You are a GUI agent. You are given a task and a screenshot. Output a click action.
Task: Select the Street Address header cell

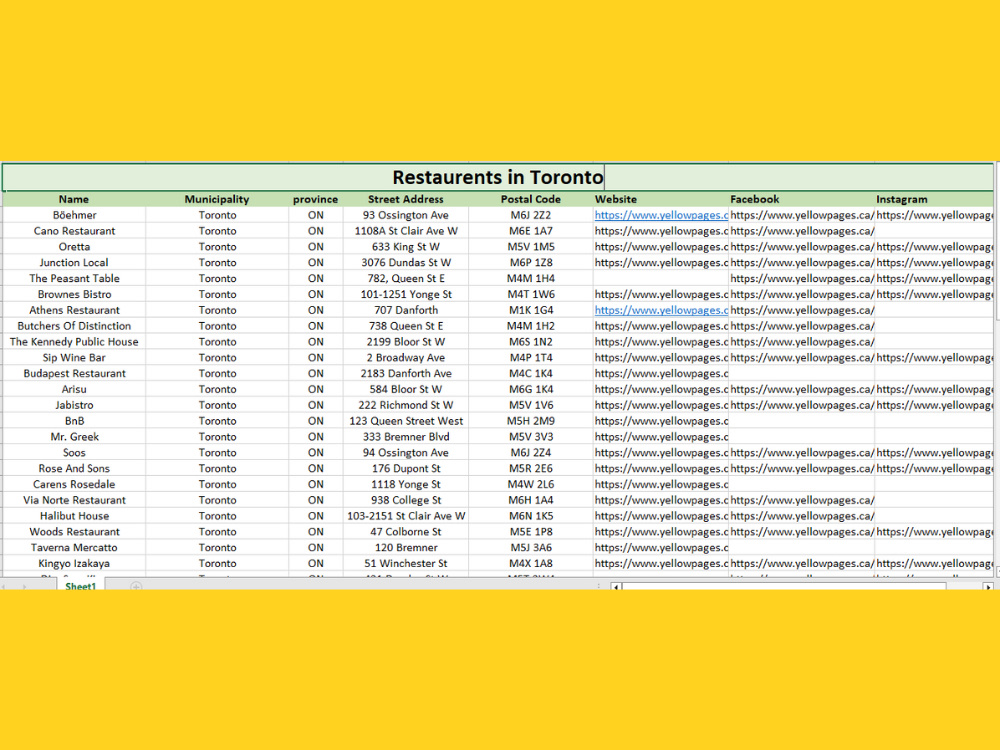pyautogui.click(x=406, y=199)
